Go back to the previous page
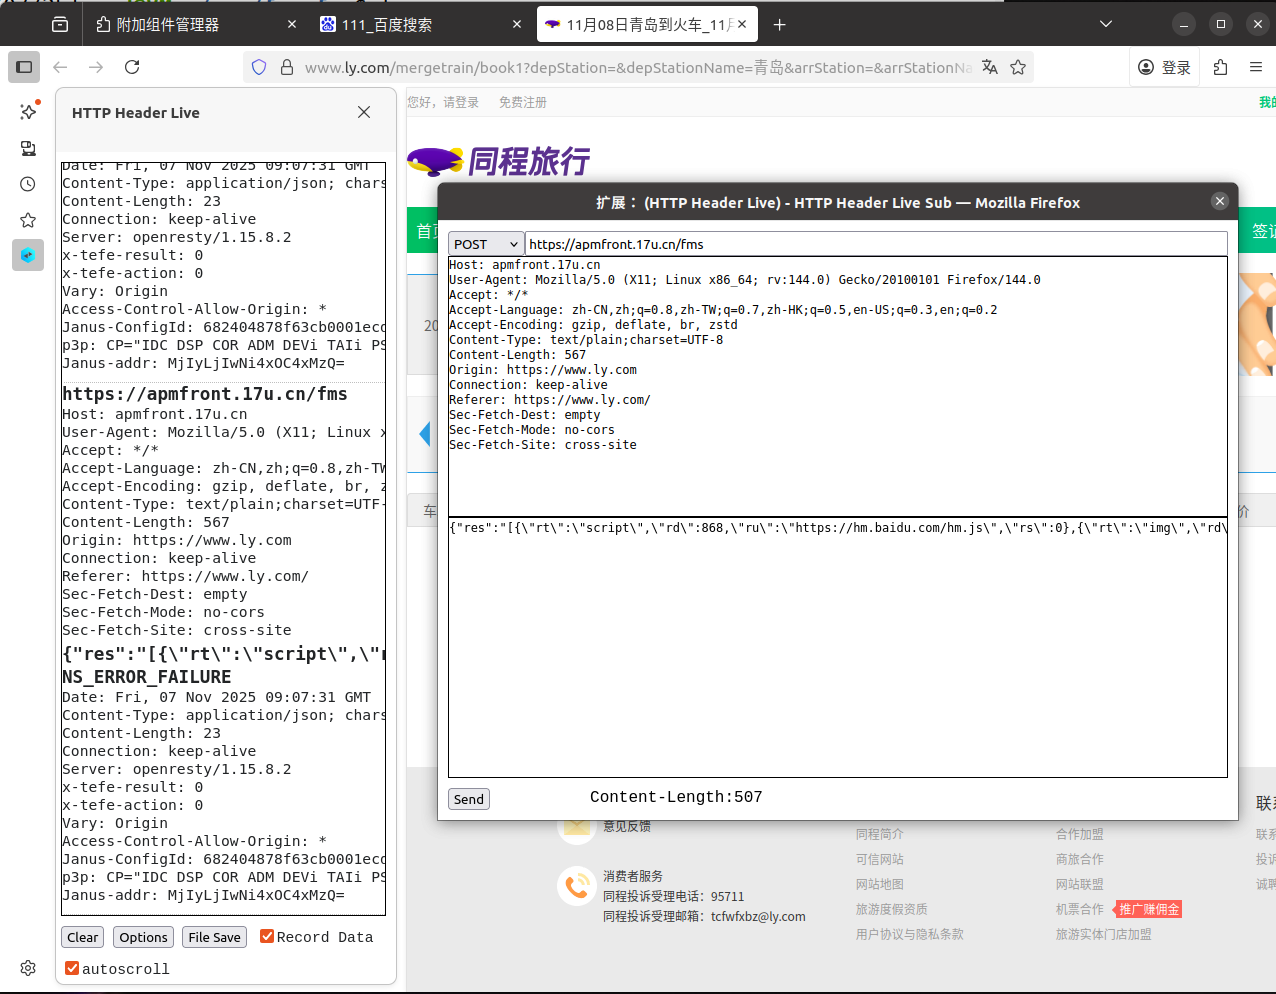This screenshot has height=994, width=1276. pos(60,67)
